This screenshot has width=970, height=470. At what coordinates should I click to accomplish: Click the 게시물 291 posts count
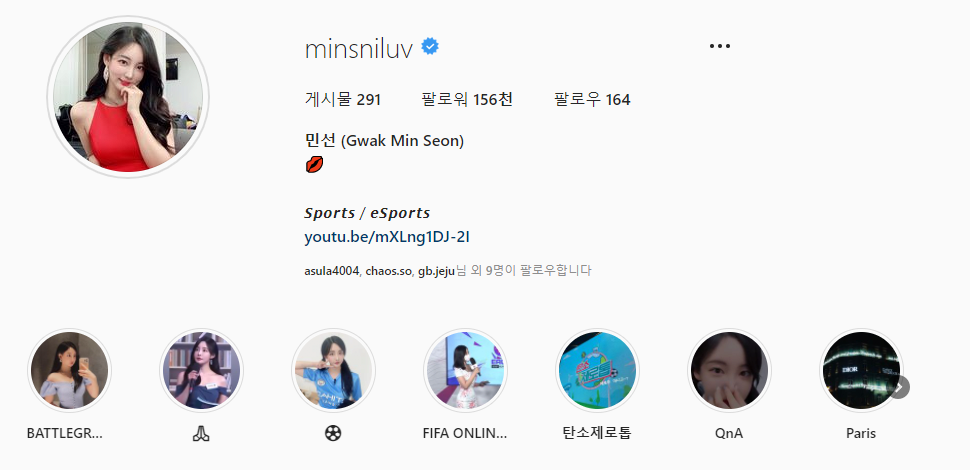pos(343,99)
